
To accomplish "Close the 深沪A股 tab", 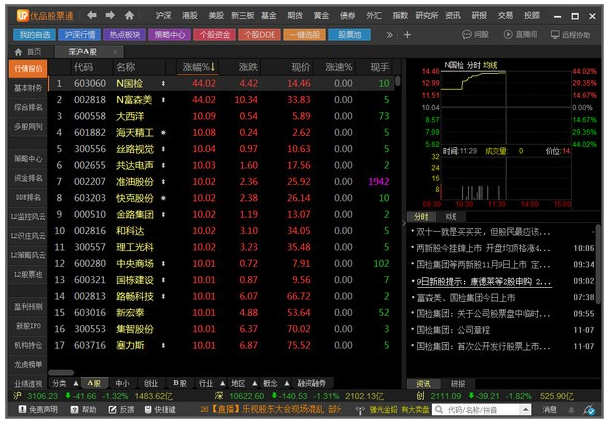I will [x=115, y=52].
